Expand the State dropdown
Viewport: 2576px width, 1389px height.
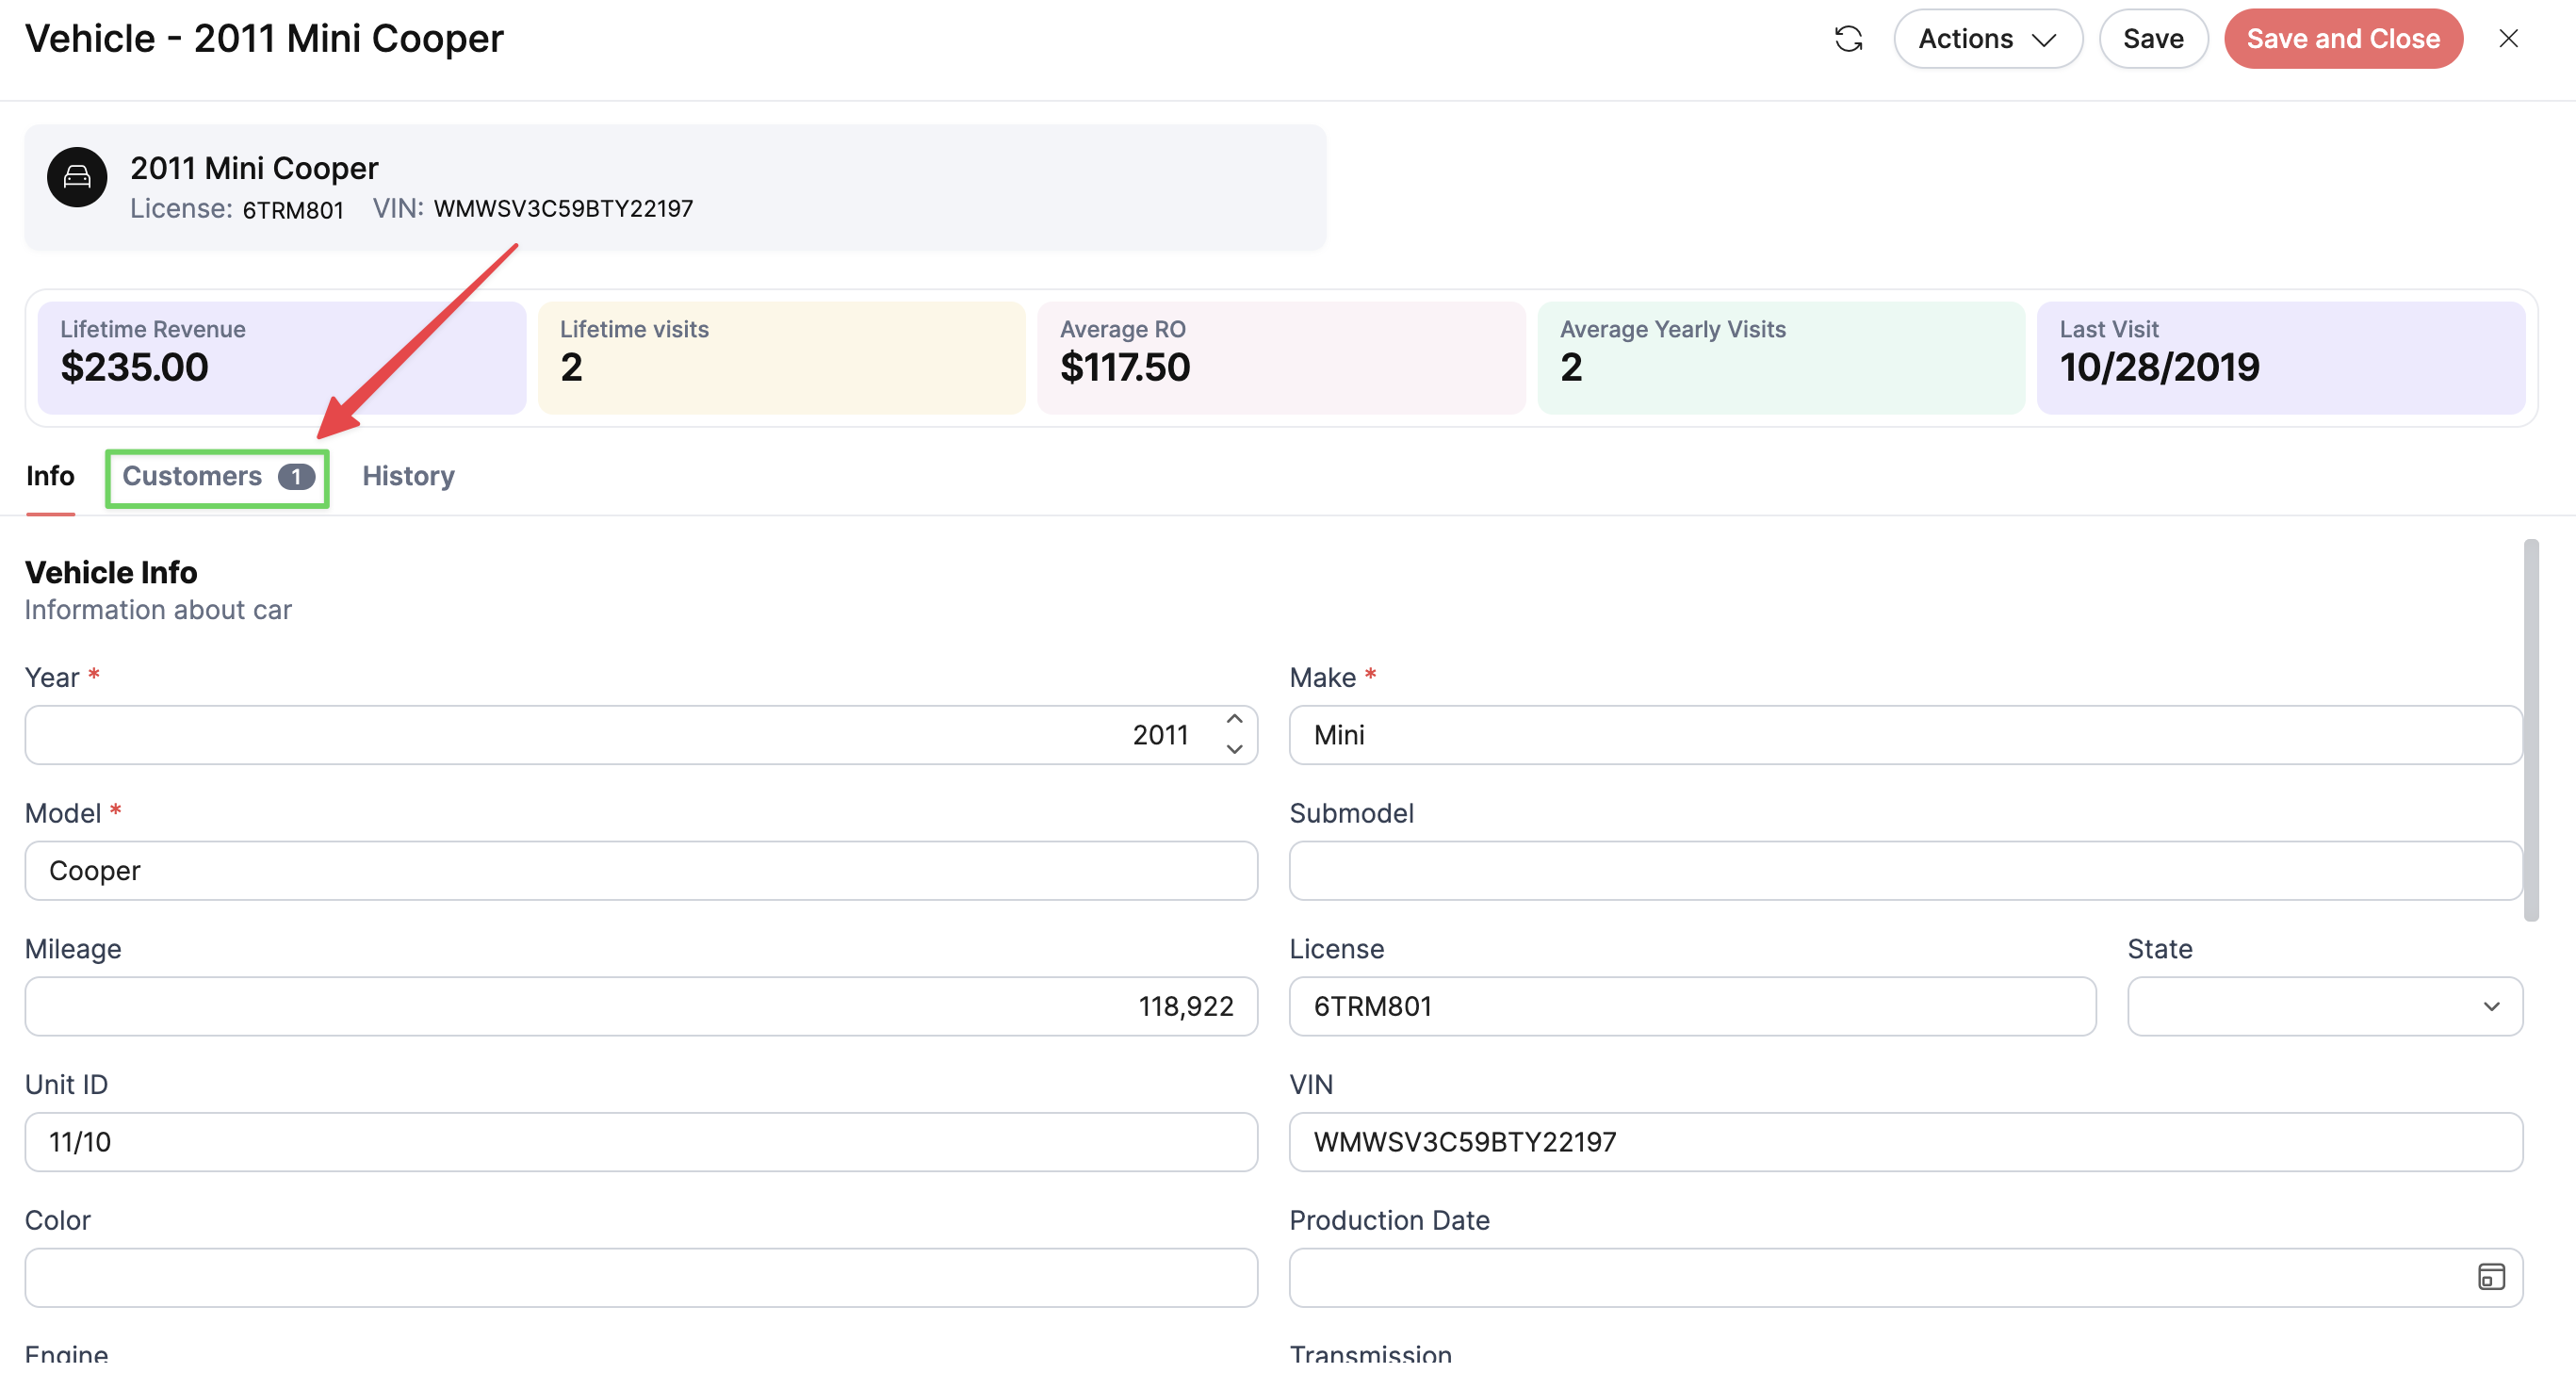(x=2324, y=1006)
